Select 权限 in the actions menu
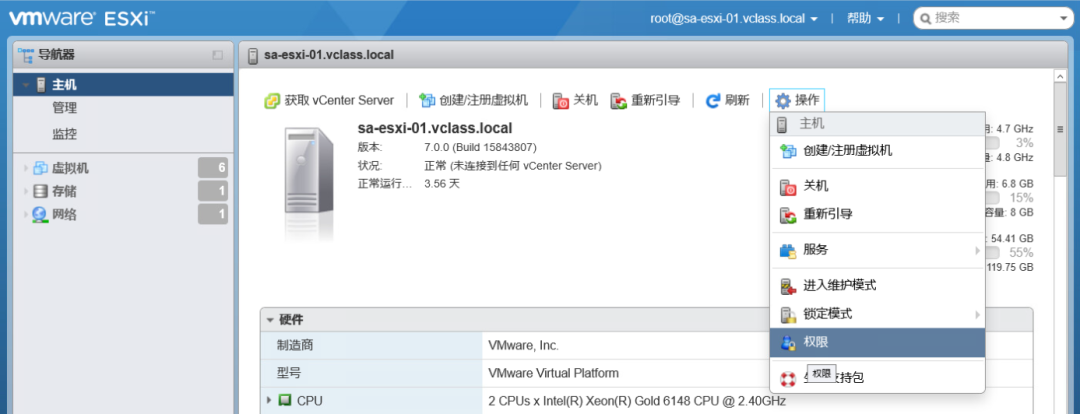 pos(816,342)
